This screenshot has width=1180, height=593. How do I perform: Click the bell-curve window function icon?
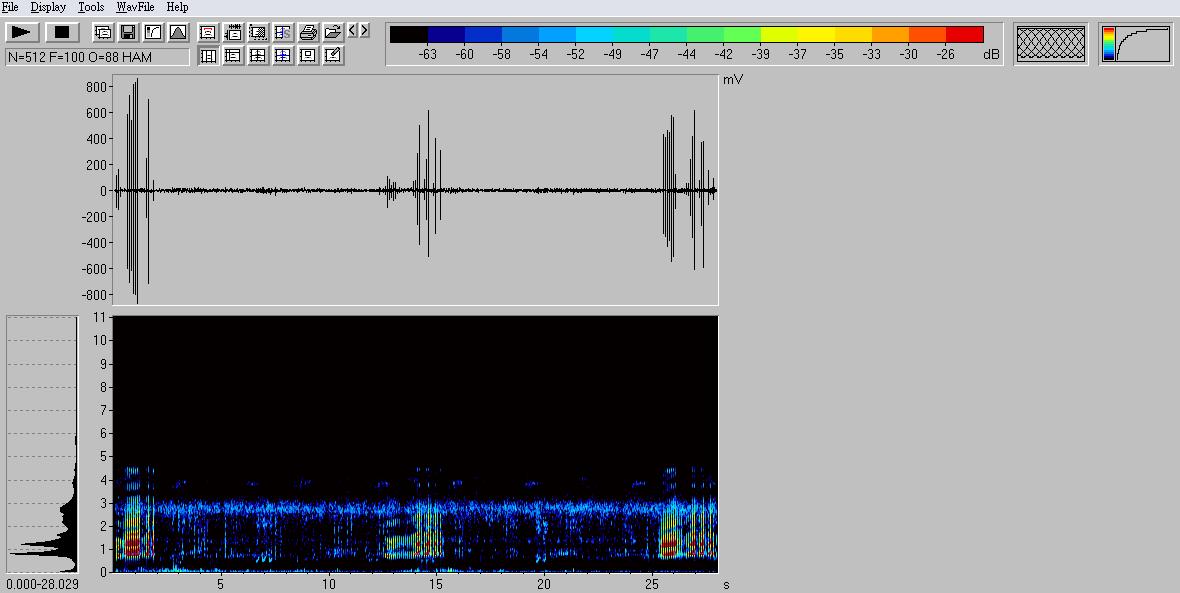click(x=178, y=33)
